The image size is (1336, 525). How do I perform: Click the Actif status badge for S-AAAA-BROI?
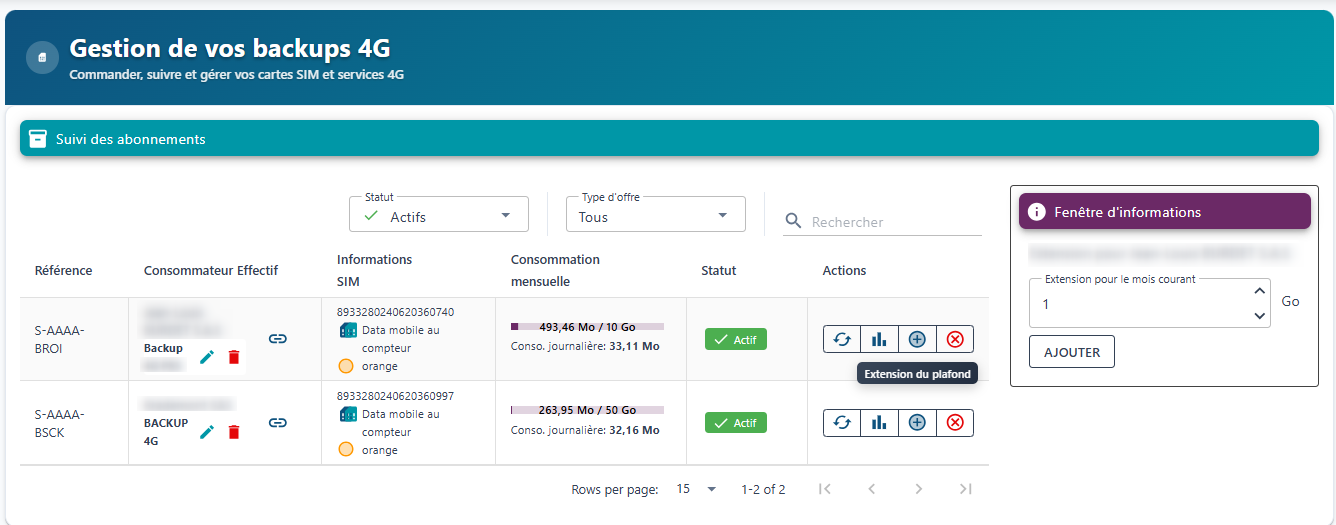735,339
